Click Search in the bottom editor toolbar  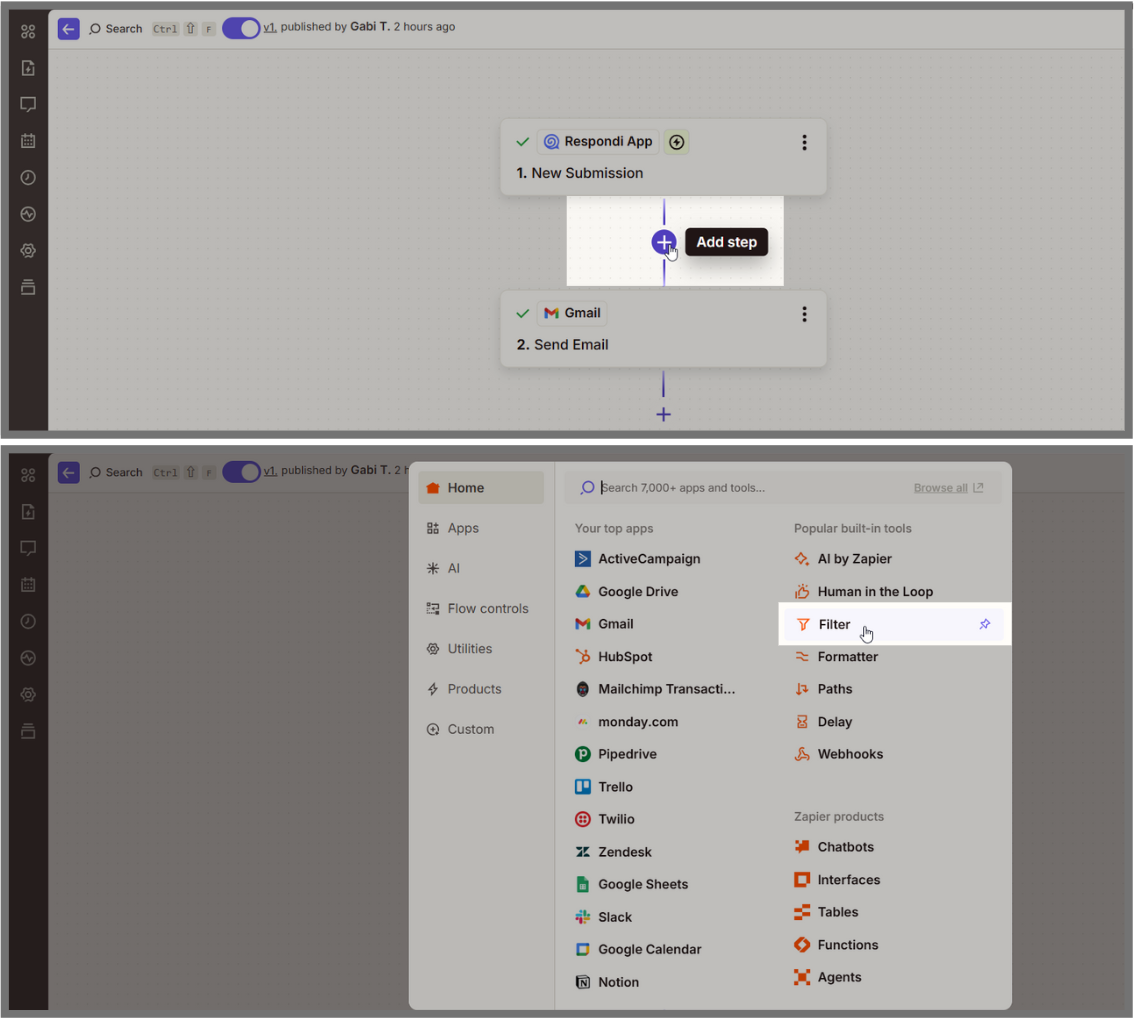tap(116, 472)
